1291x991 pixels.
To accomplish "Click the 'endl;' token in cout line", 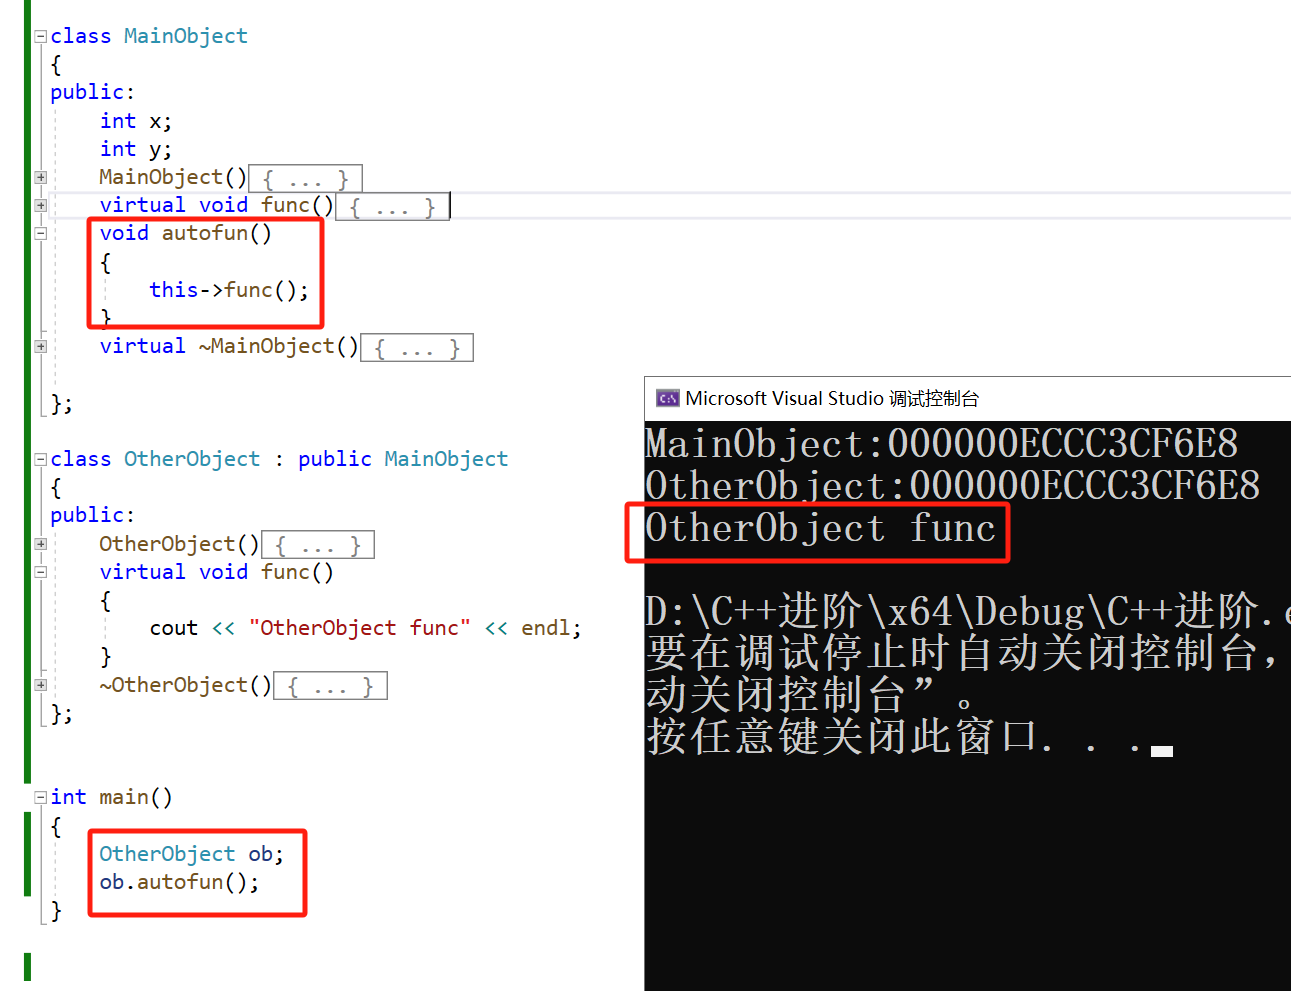I will [x=551, y=628].
